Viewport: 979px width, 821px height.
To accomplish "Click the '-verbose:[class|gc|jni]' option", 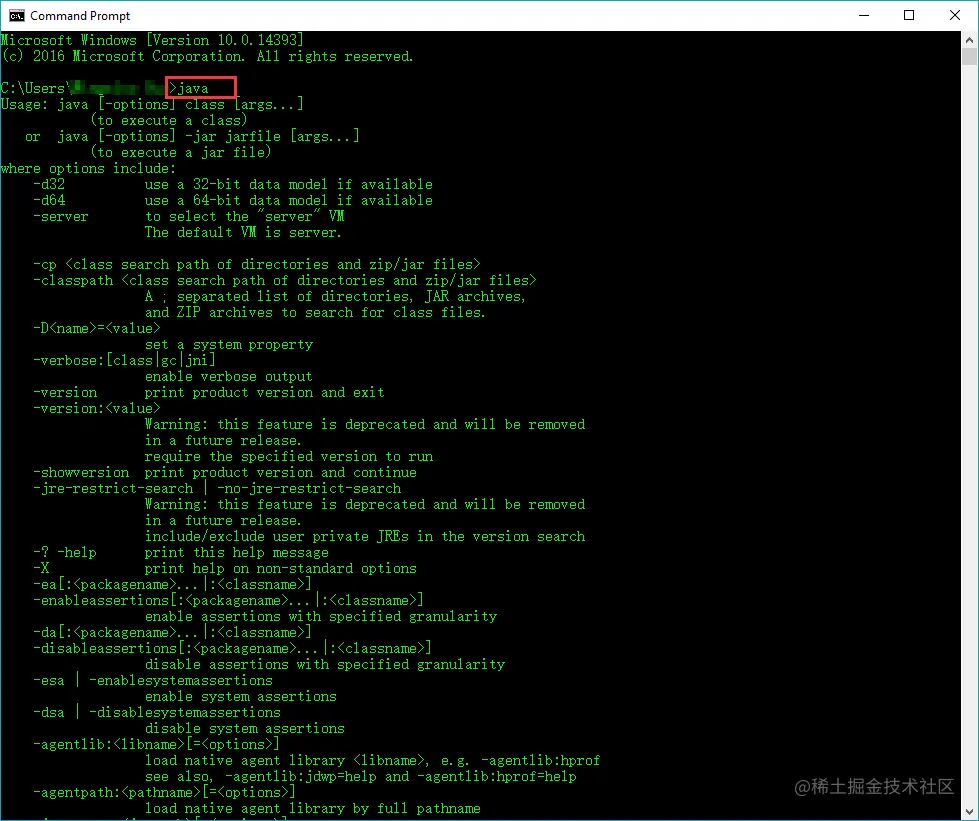I will tap(124, 360).
